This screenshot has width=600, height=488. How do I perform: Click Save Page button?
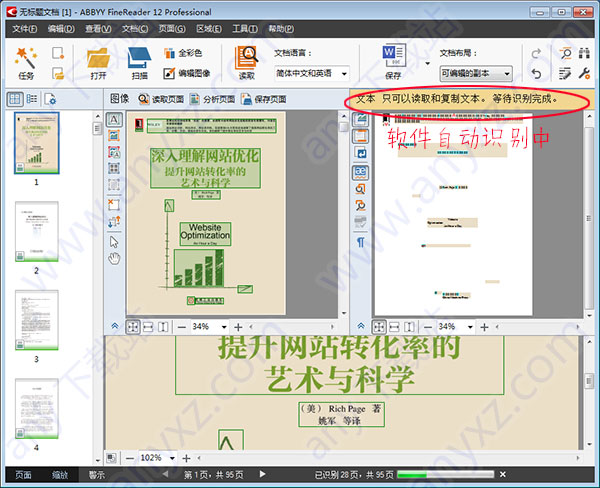(x=264, y=99)
